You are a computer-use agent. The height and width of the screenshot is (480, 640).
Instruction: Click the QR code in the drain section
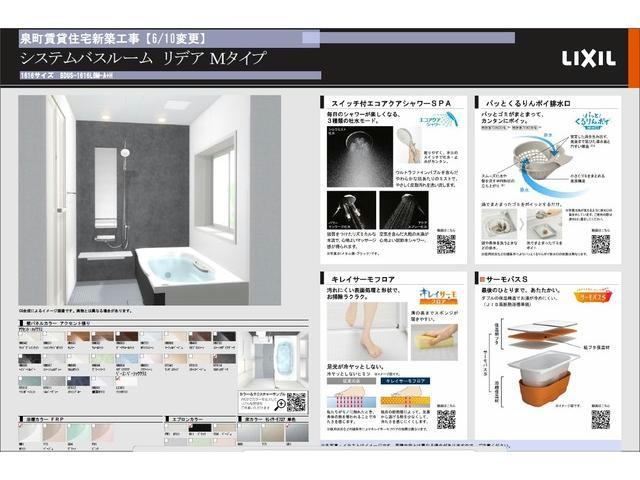[599, 243]
